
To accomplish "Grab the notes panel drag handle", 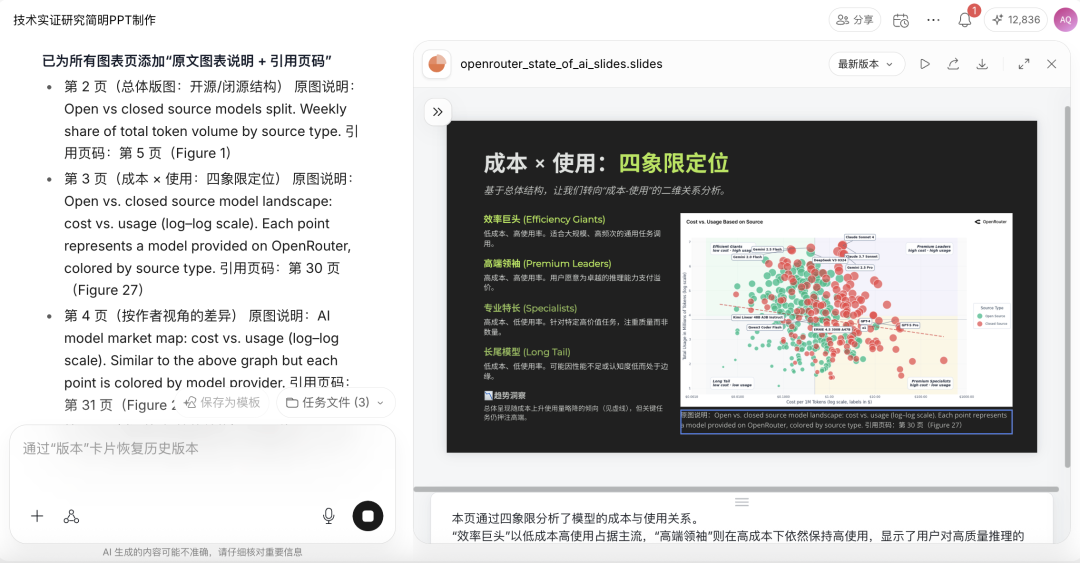I will 741,502.
